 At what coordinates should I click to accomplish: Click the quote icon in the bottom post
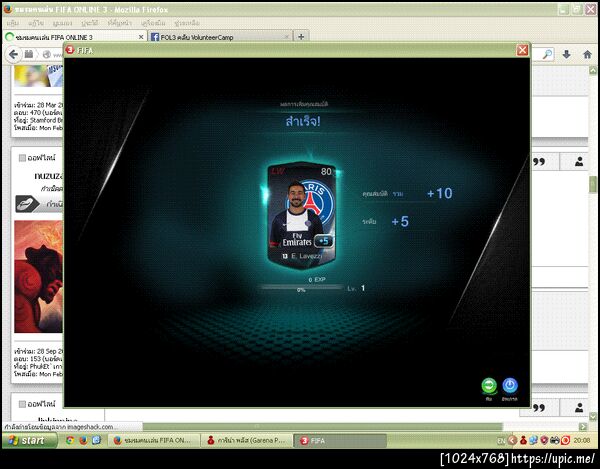(539, 408)
